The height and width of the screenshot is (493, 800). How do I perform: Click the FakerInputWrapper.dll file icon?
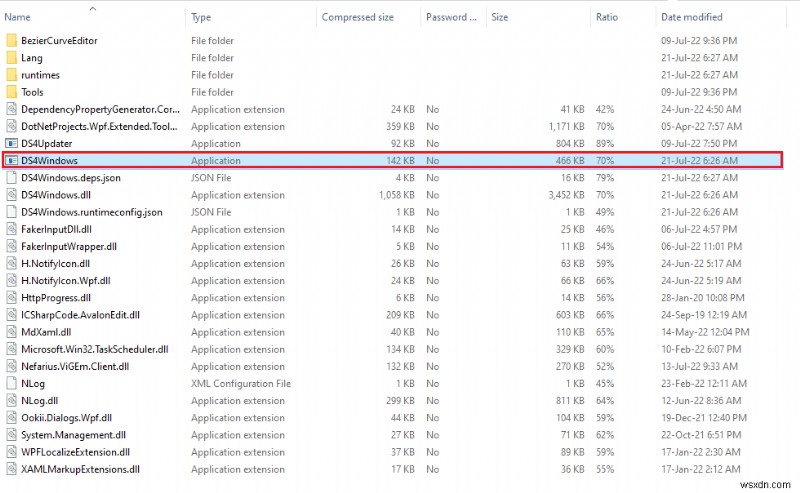click(x=11, y=246)
